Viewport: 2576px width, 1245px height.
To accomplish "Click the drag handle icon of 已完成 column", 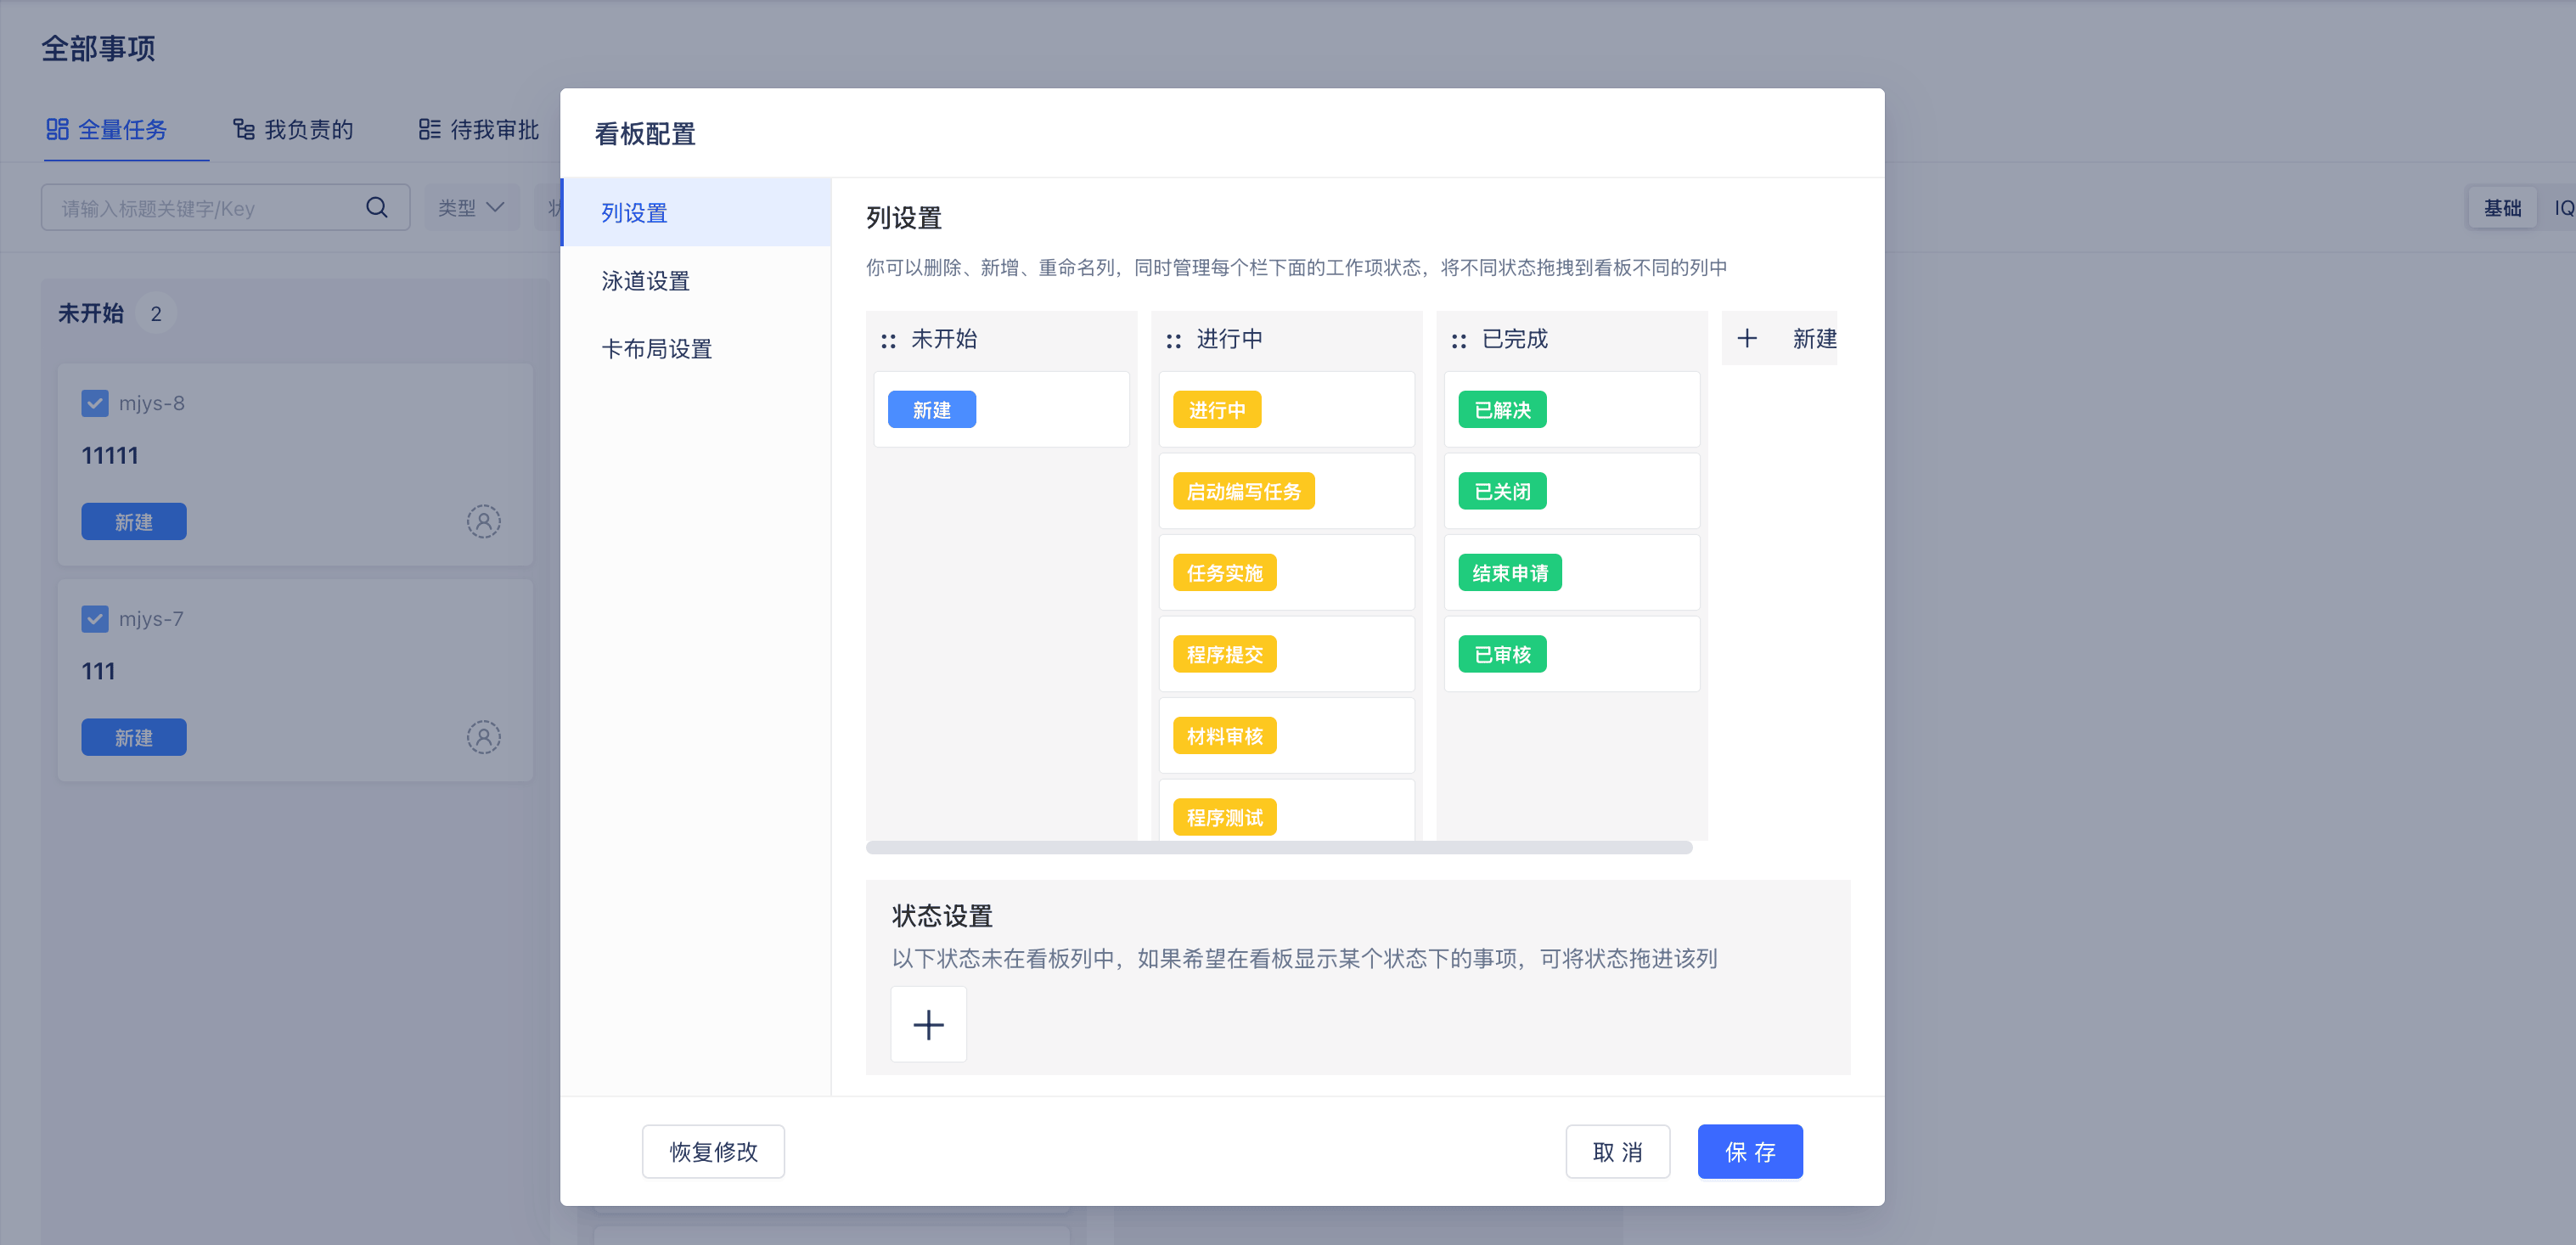I will 1458,341.
